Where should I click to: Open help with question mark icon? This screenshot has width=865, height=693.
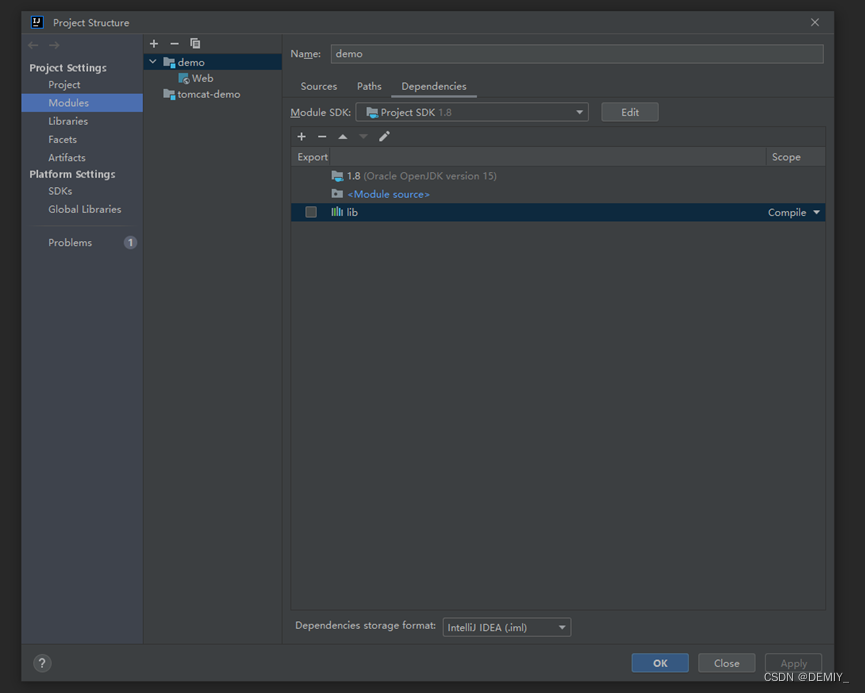[42, 663]
